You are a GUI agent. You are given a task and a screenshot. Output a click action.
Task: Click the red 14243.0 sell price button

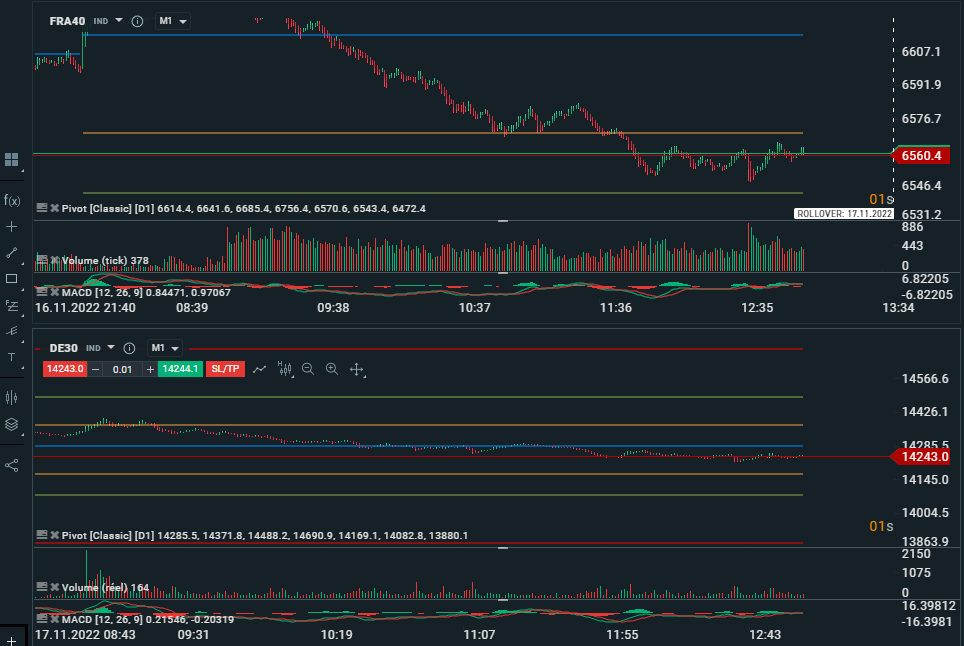coord(65,369)
